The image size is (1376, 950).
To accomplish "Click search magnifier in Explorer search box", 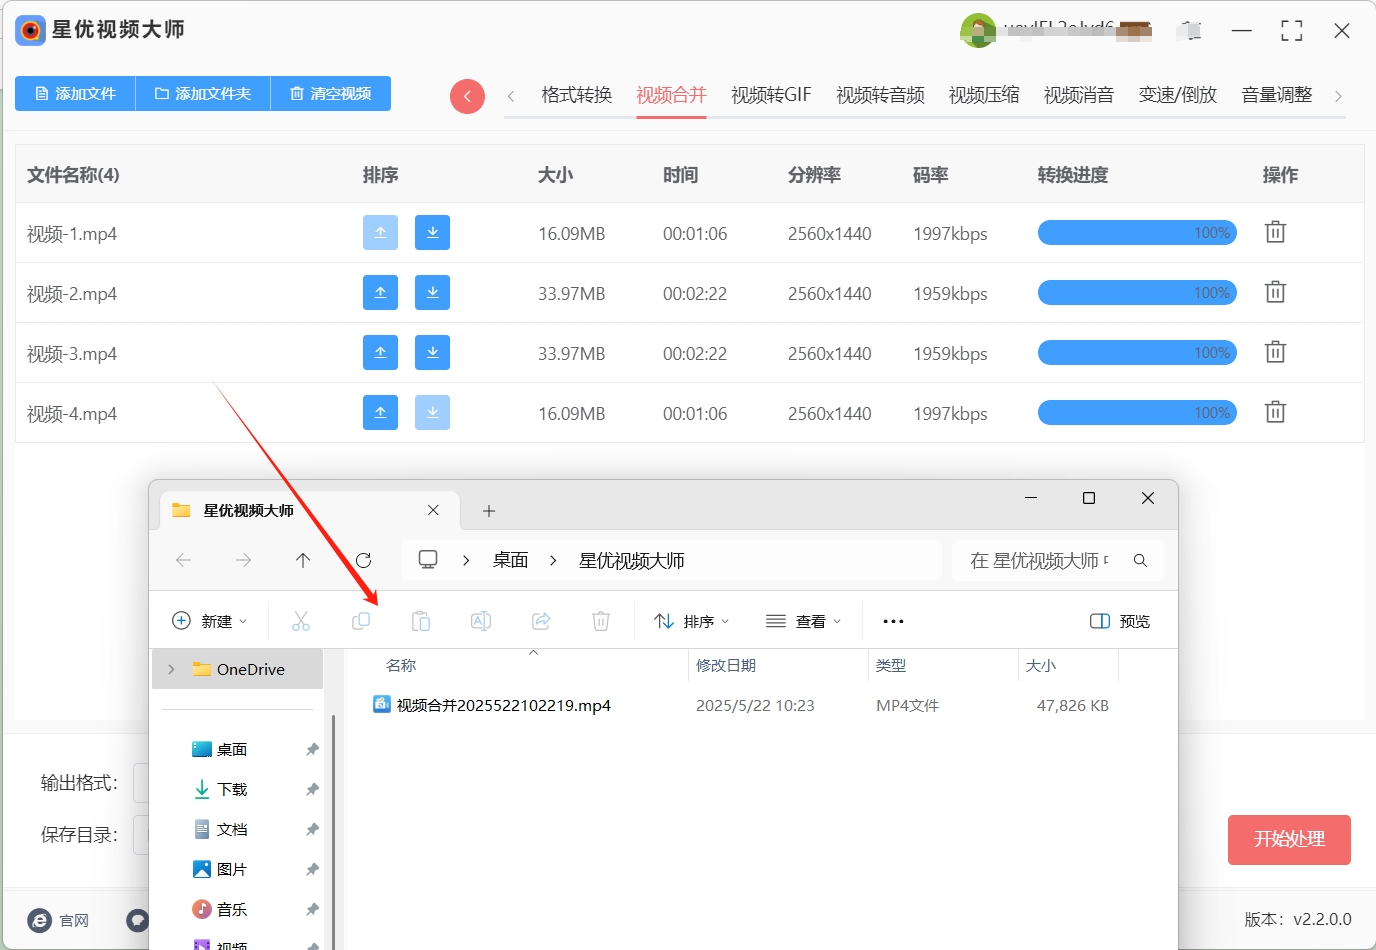I will [1140, 560].
